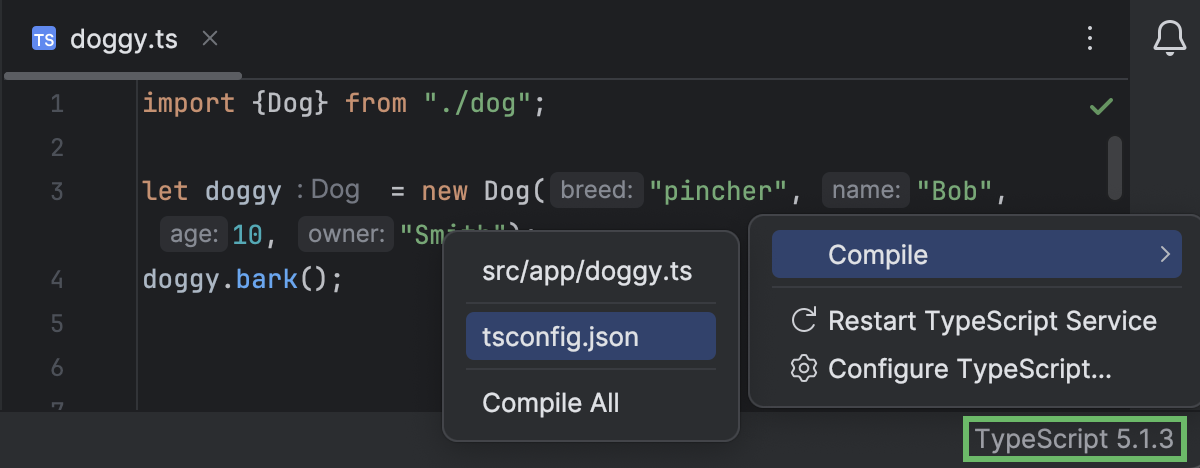Viewport: 1200px width, 468px height.
Task: Select the Compile menu entry
Action: 877,255
